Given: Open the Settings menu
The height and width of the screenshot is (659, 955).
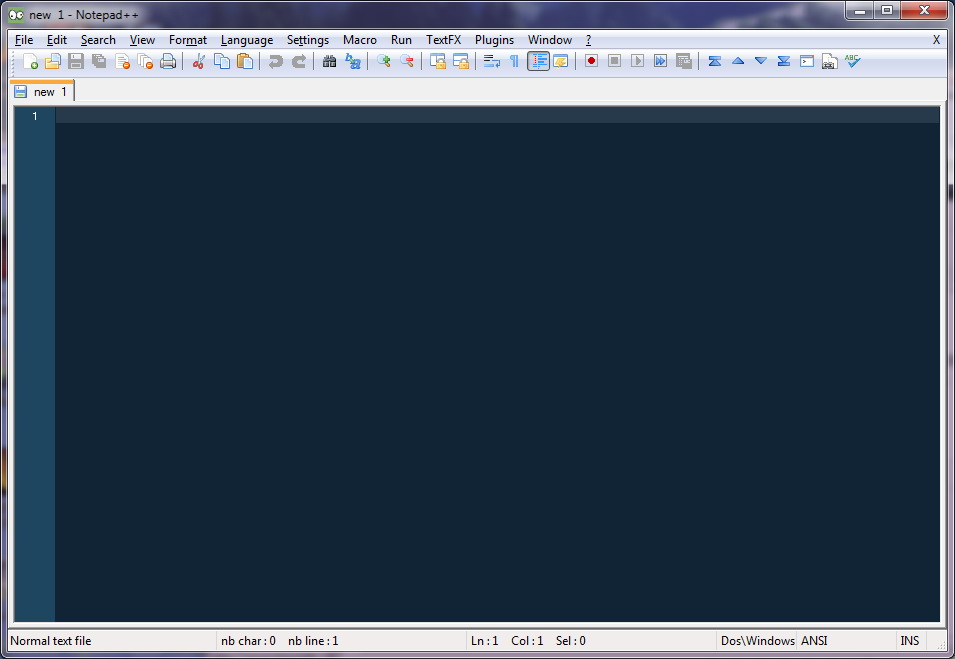Looking at the screenshot, I should 308,40.
